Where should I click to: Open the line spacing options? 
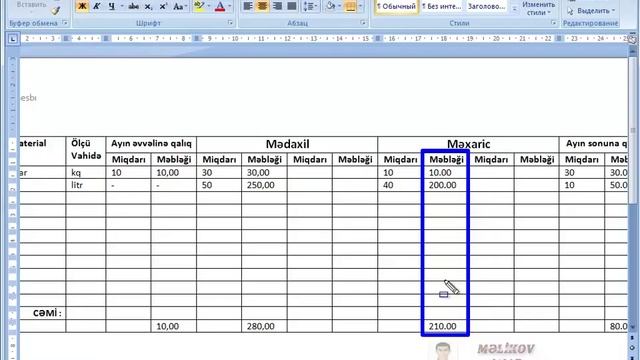coord(310,6)
